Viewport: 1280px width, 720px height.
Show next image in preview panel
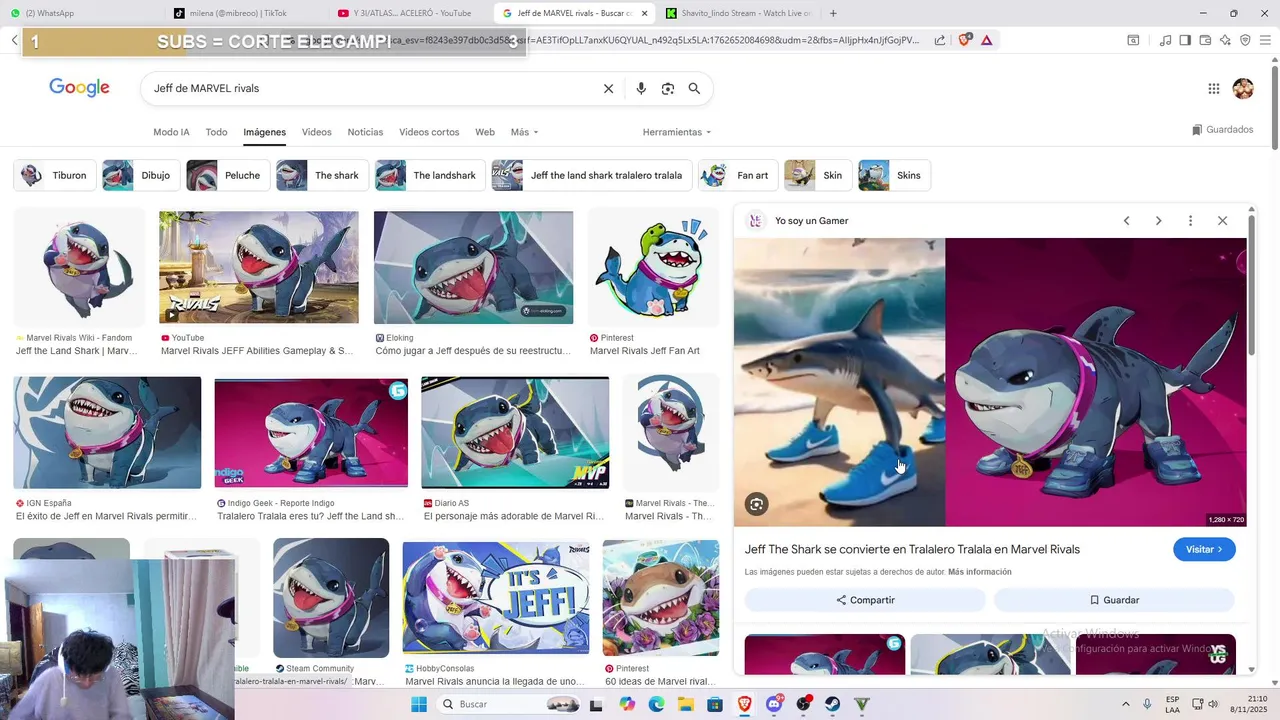pyautogui.click(x=1158, y=221)
